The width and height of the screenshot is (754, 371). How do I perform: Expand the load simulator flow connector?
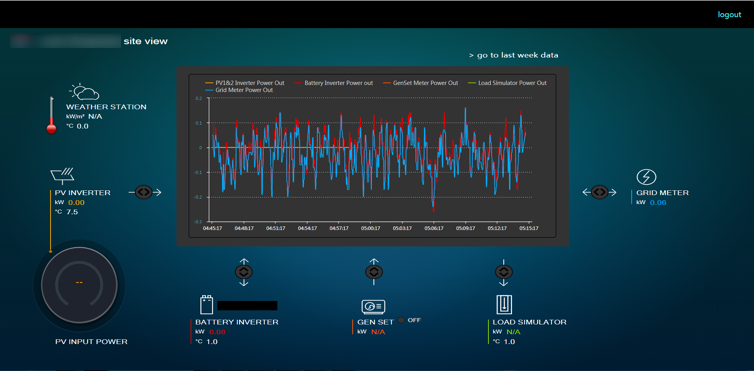click(x=503, y=272)
